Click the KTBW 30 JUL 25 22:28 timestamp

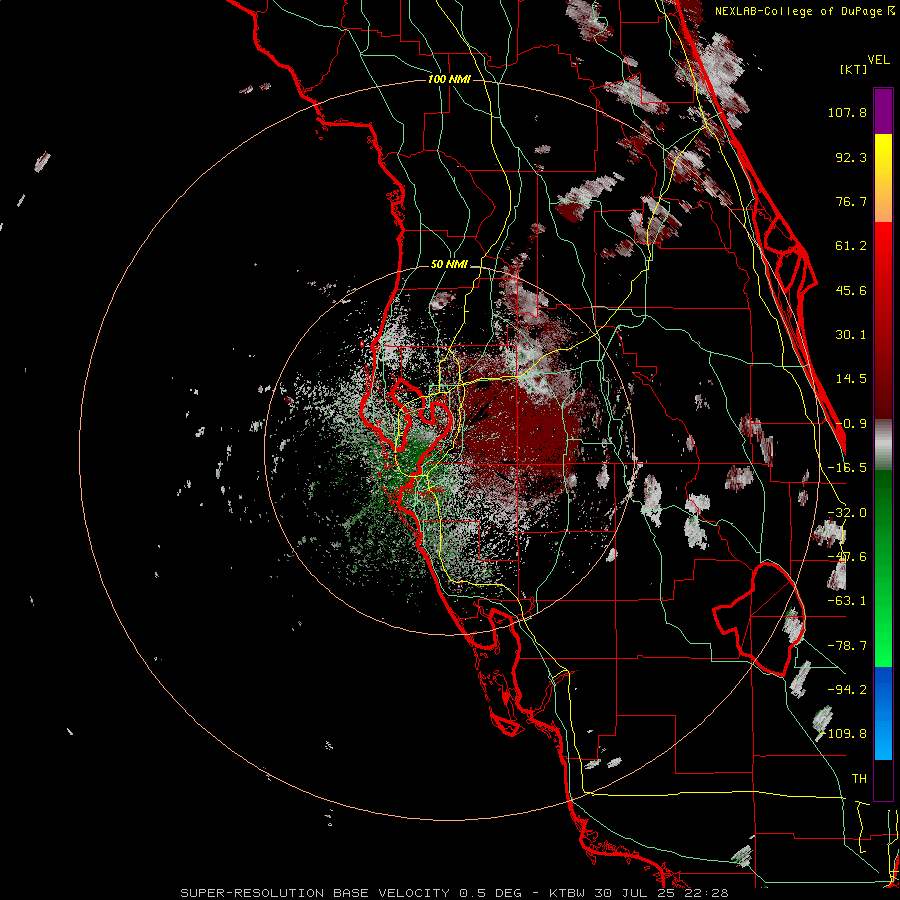click(x=638, y=893)
